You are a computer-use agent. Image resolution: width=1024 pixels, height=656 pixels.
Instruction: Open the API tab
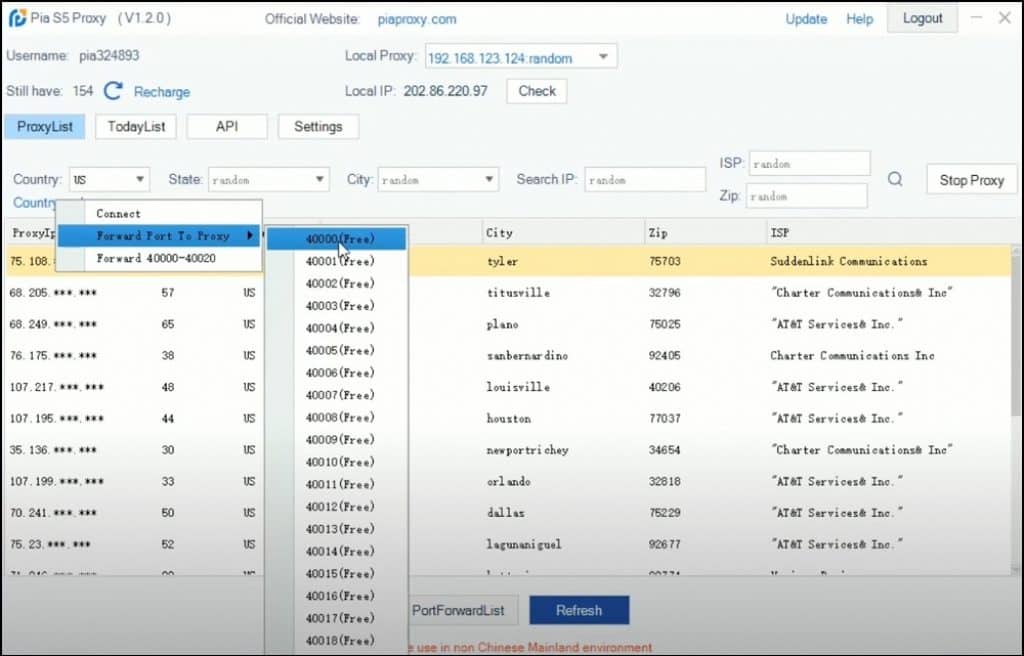point(227,126)
